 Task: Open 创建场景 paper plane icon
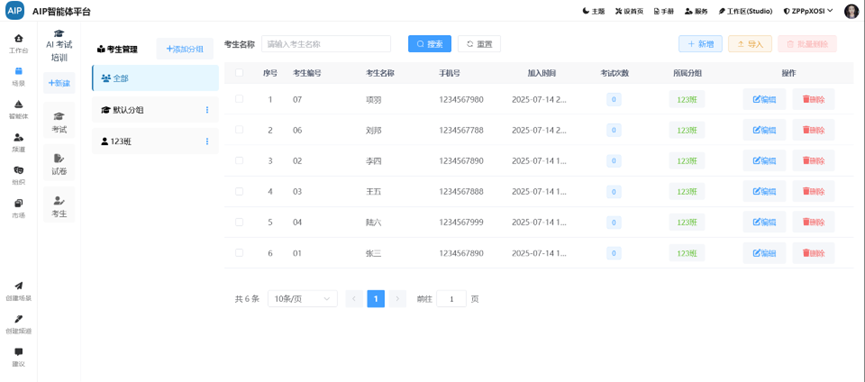coord(18,286)
